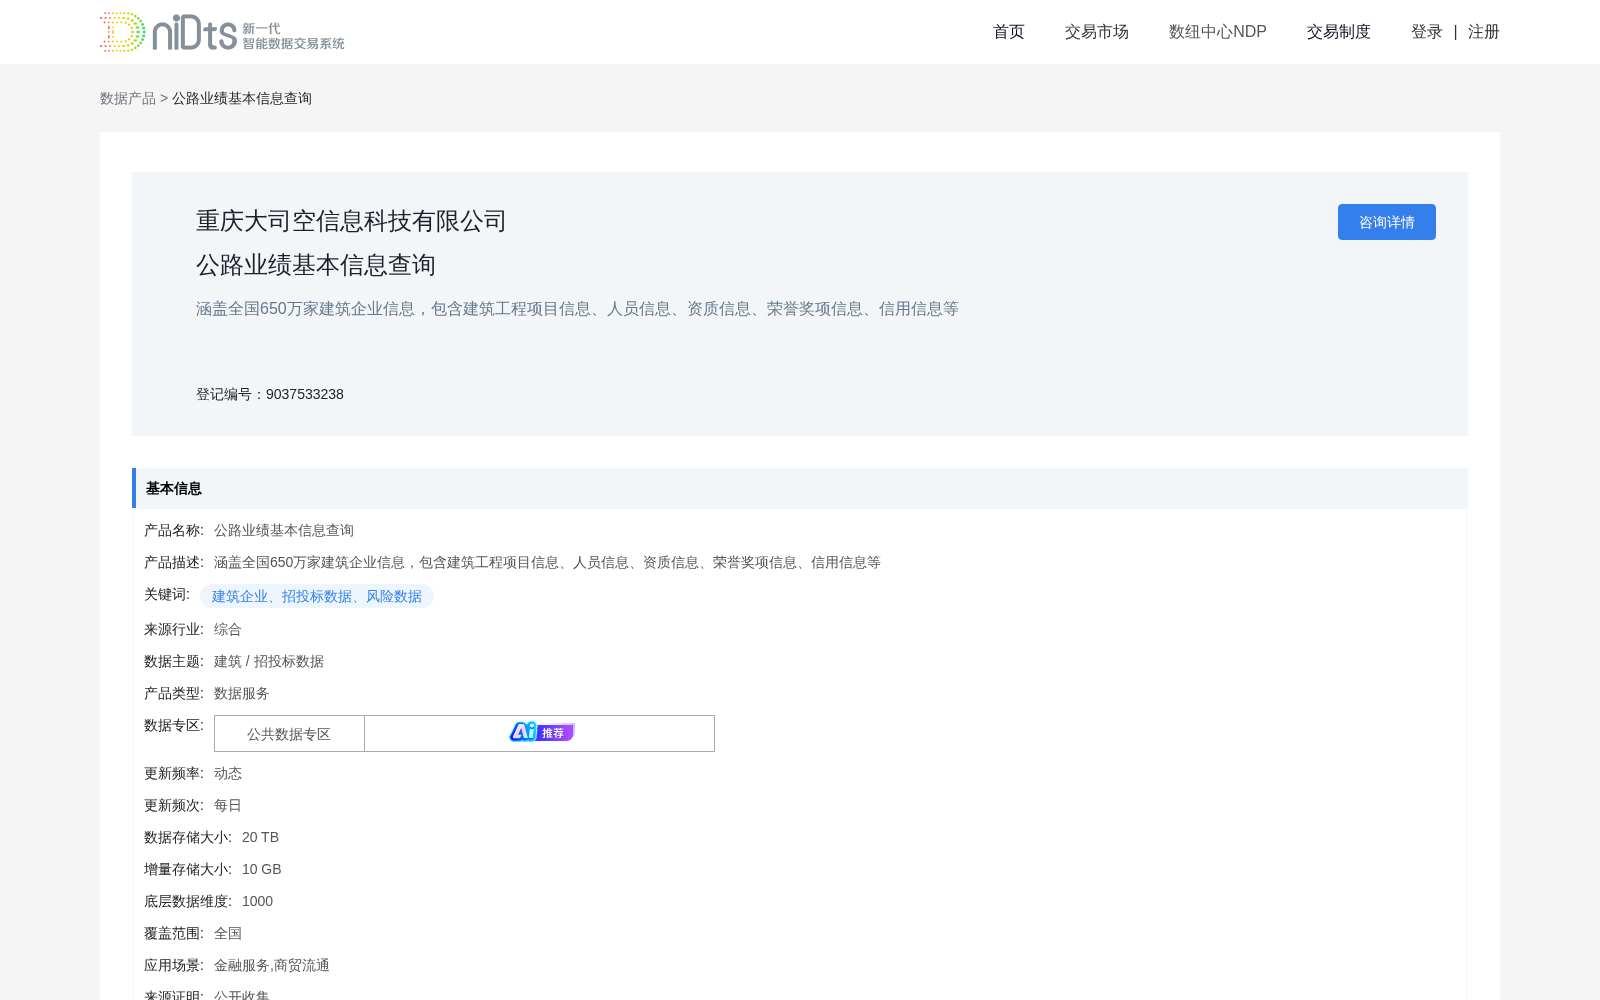Click the 产品描述 value text
The image size is (1600, 1000).
point(547,562)
